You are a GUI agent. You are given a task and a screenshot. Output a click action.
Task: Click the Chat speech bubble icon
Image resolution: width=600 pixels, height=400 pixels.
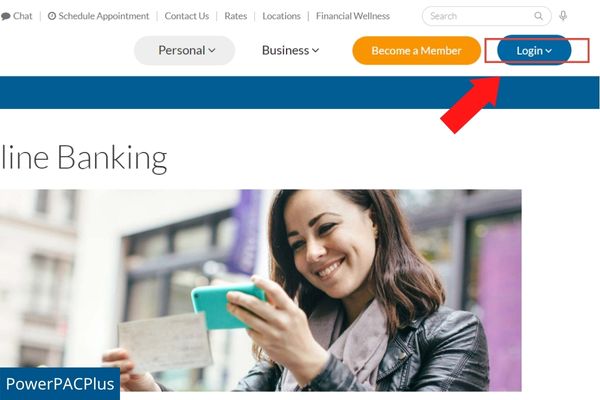pyautogui.click(x=5, y=16)
